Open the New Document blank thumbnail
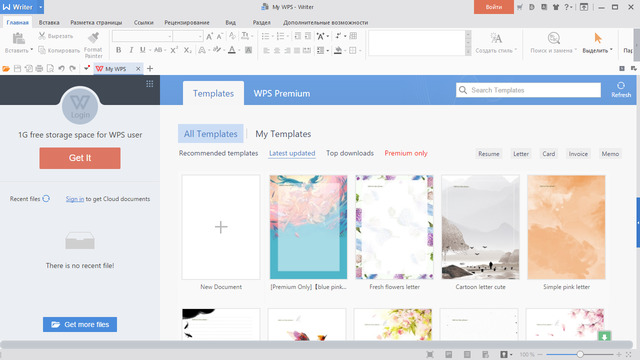The height and width of the screenshot is (360, 640). pyautogui.click(x=221, y=227)
